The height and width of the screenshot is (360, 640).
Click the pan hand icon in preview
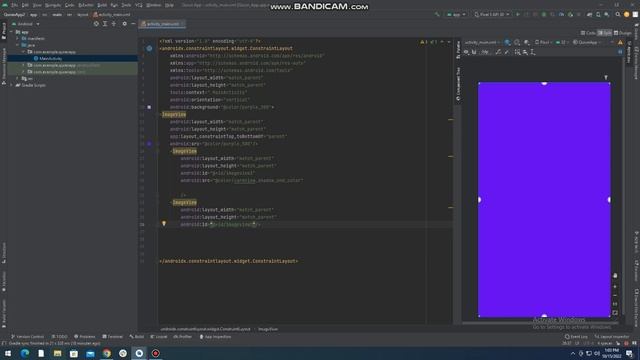coord(615,276)
